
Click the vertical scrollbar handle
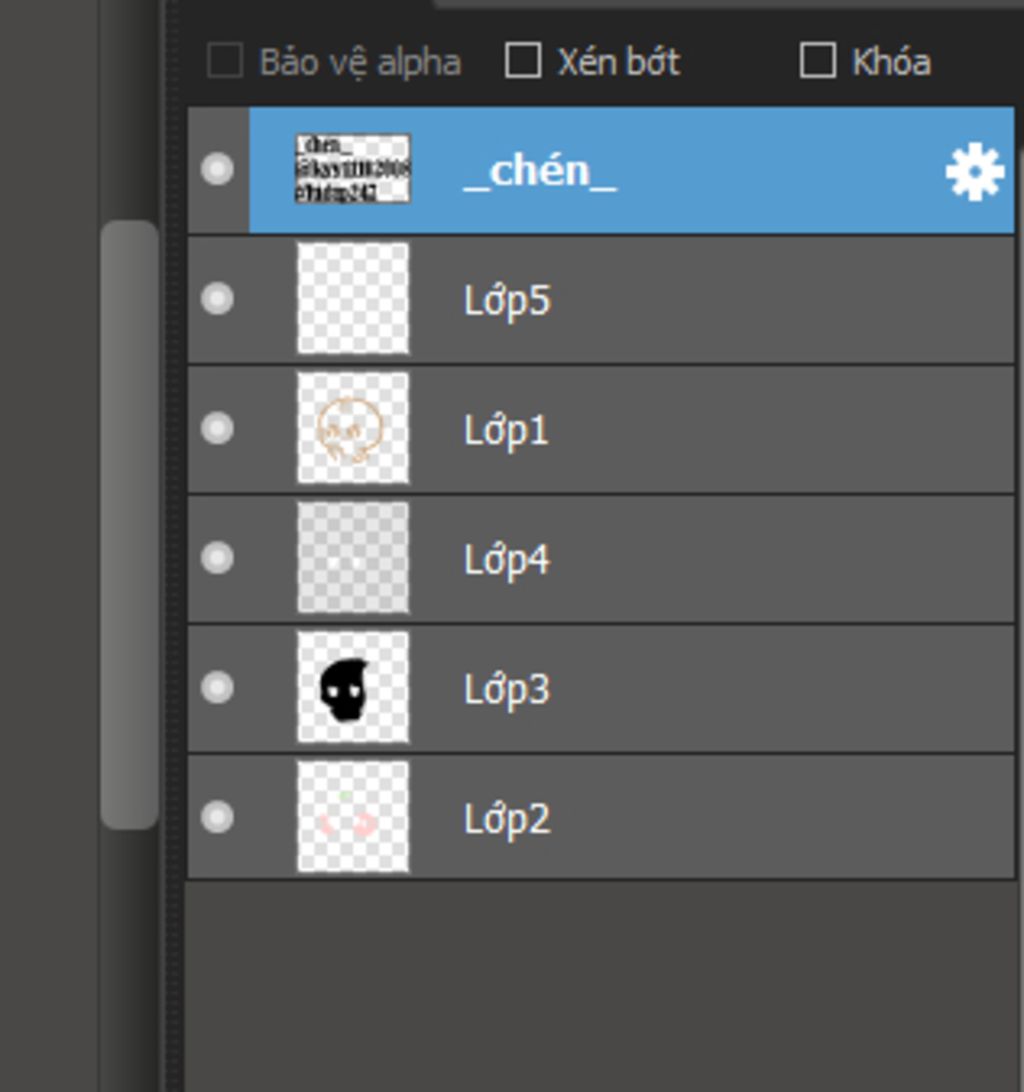coord(130,525)
